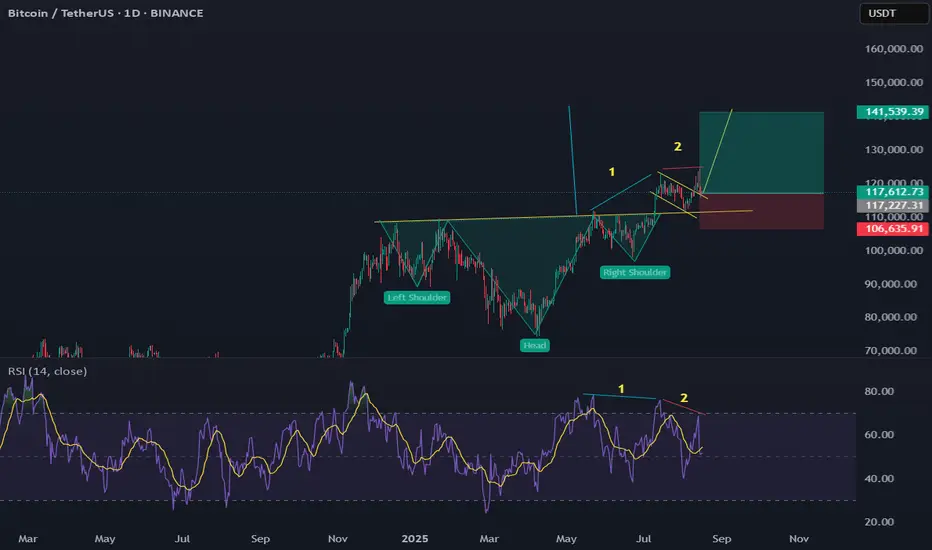932x550 pixels.
Task: Click the RSI 20.00 scale value
Action: (x=879, y=521)
